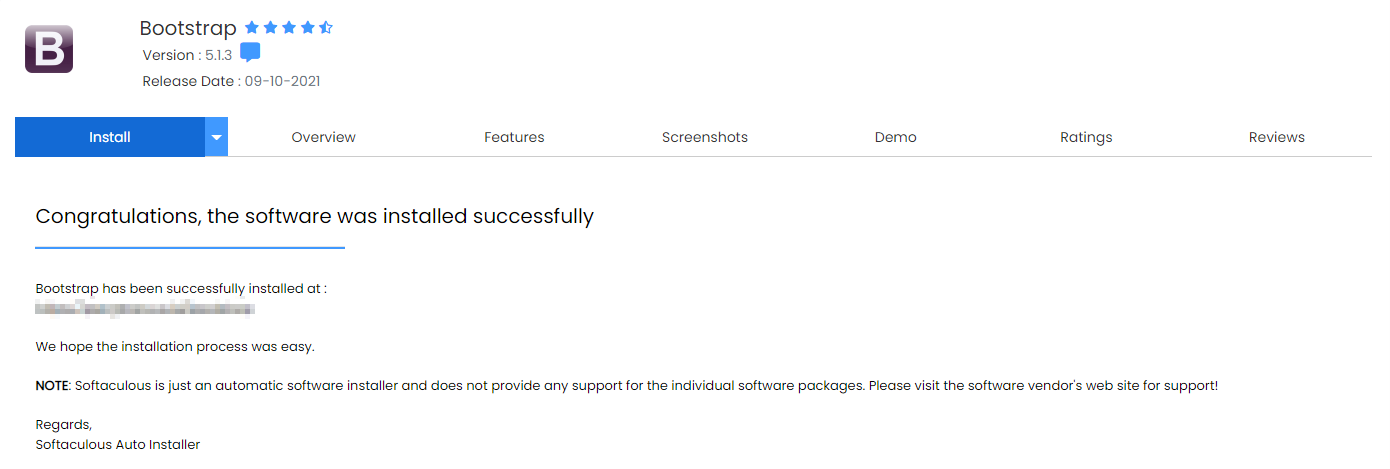View the Screenshots tab
Image resolution: width=1390 pixels, height=469 pixels.
coord(704,137)
